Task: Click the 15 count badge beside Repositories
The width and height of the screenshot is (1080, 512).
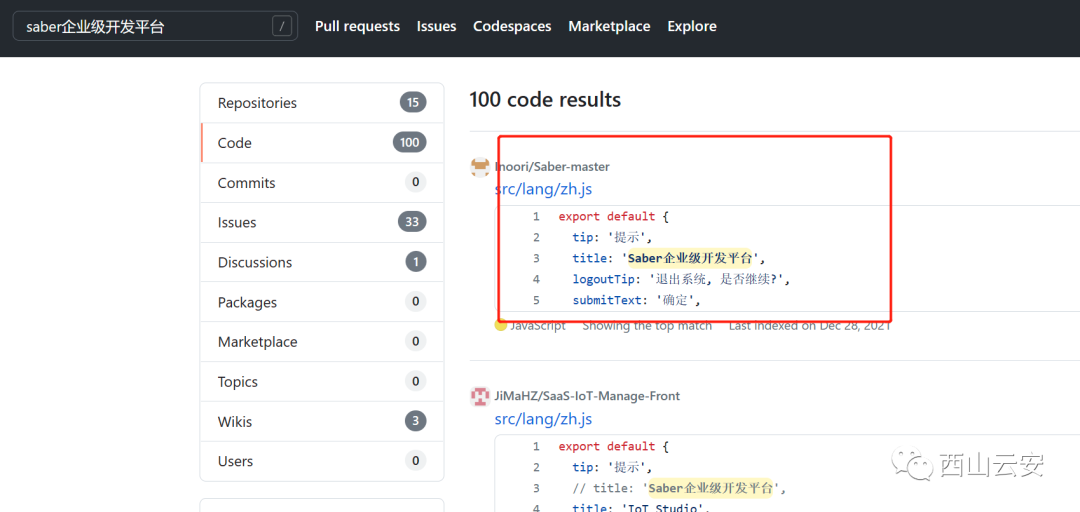Action: (x=413, y=103)
